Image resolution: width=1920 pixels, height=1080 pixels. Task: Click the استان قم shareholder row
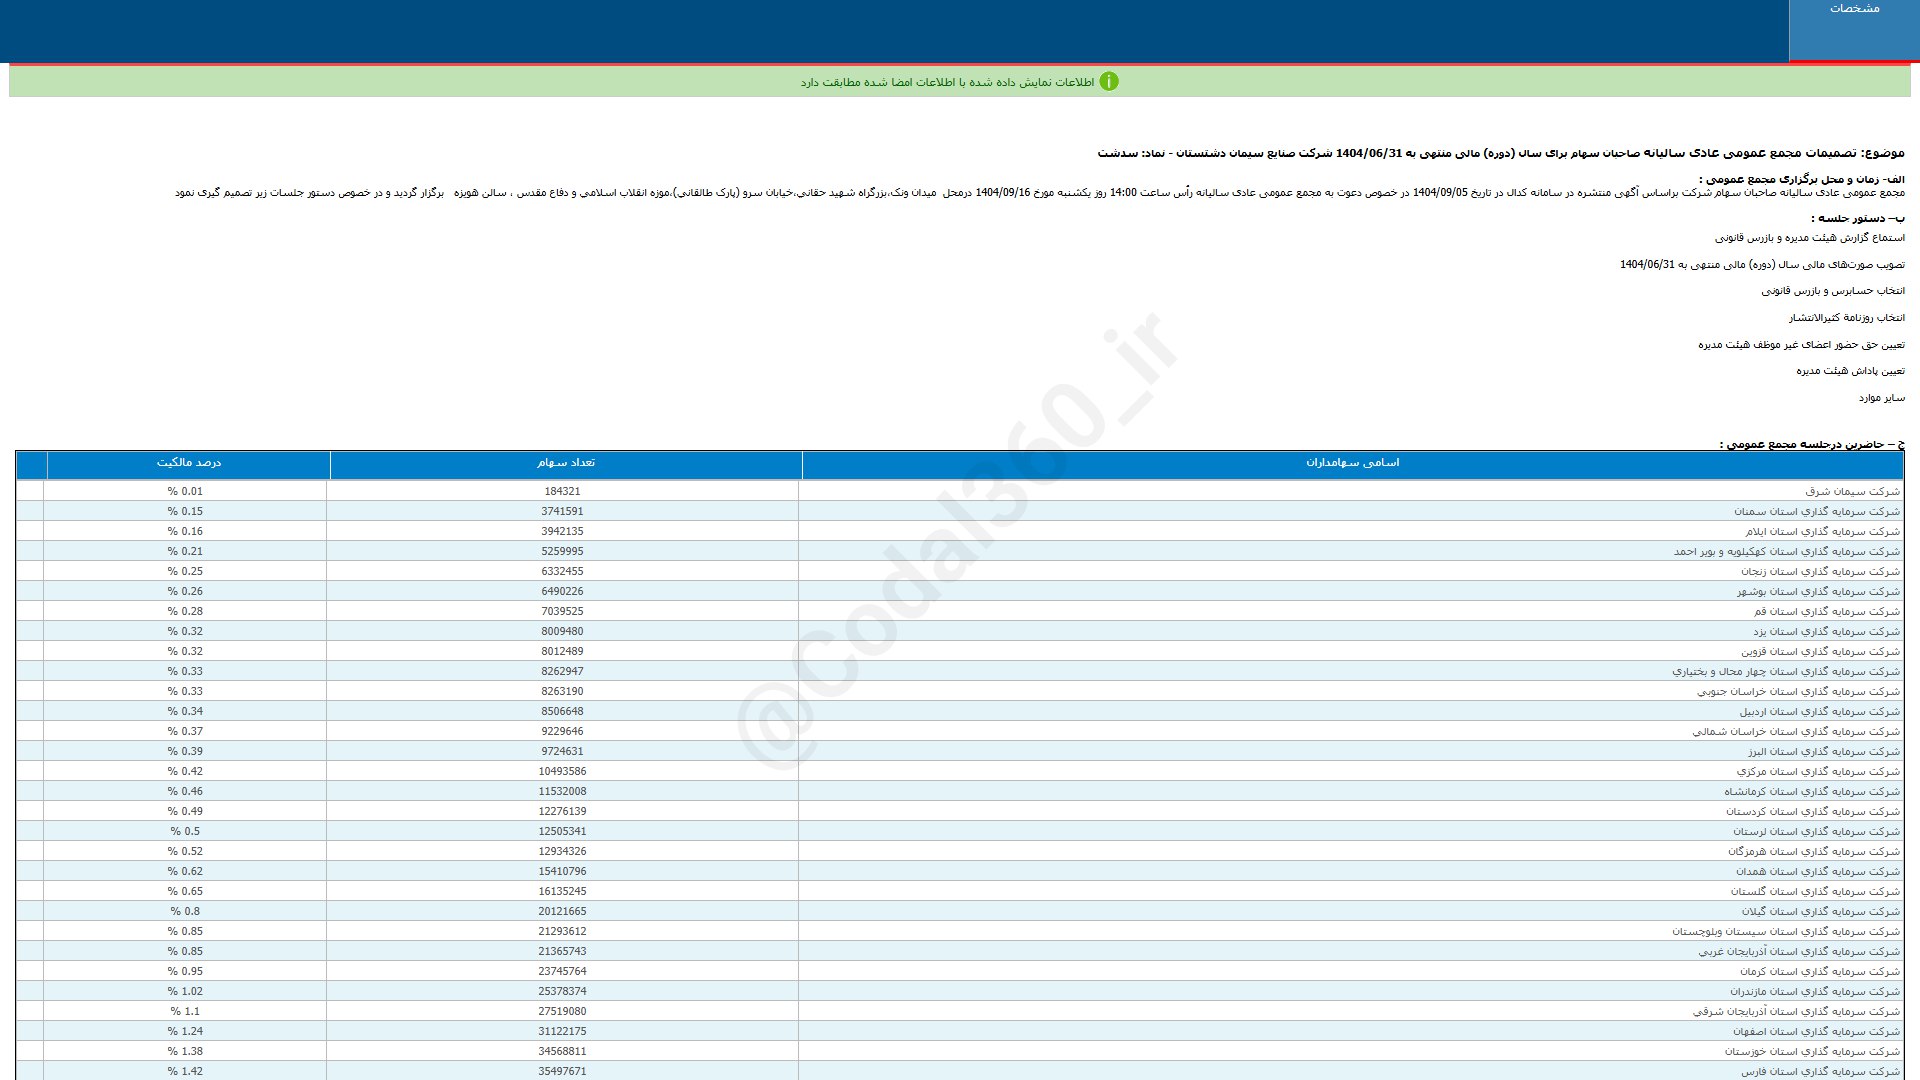tap(1826, 612)
